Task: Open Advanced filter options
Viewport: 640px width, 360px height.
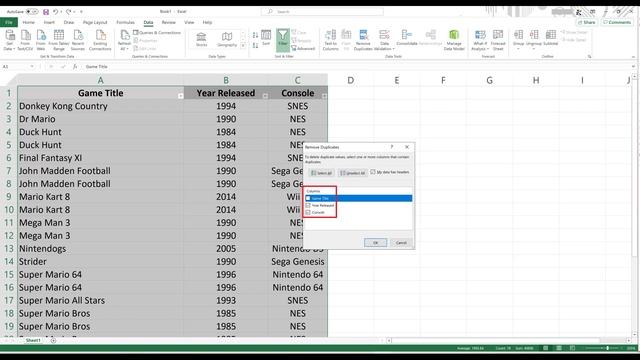Action: click(x=303, y=48)
